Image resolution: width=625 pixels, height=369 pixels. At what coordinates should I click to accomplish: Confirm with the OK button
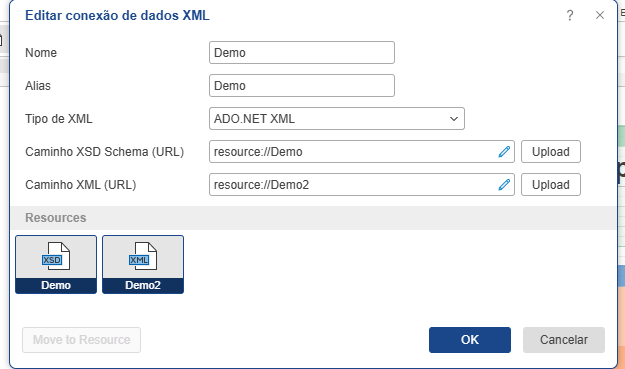point(470,340)
